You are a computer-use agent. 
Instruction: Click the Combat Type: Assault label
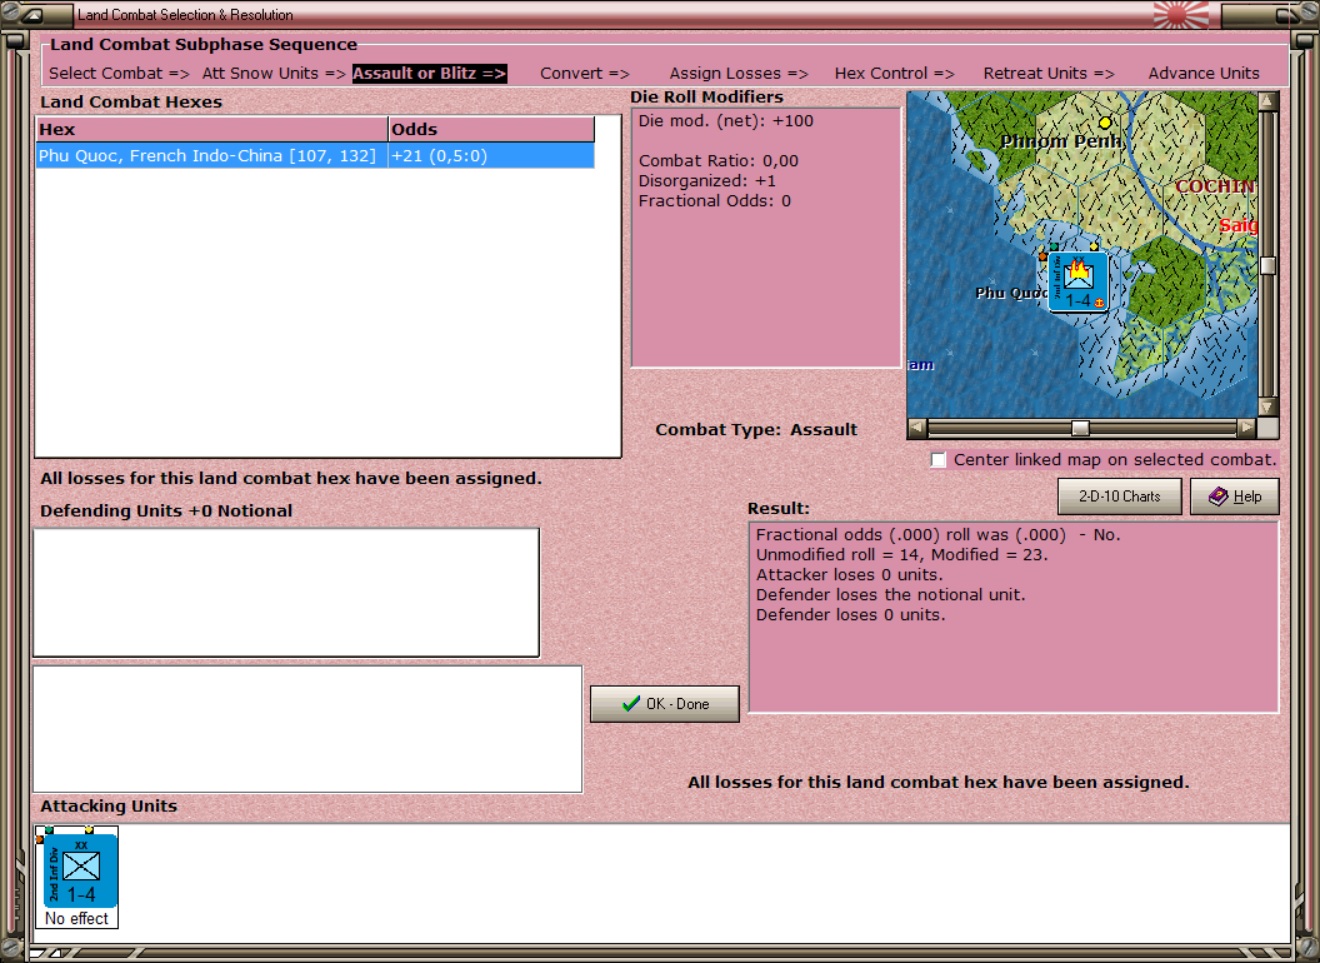click(x=756, y=430)
